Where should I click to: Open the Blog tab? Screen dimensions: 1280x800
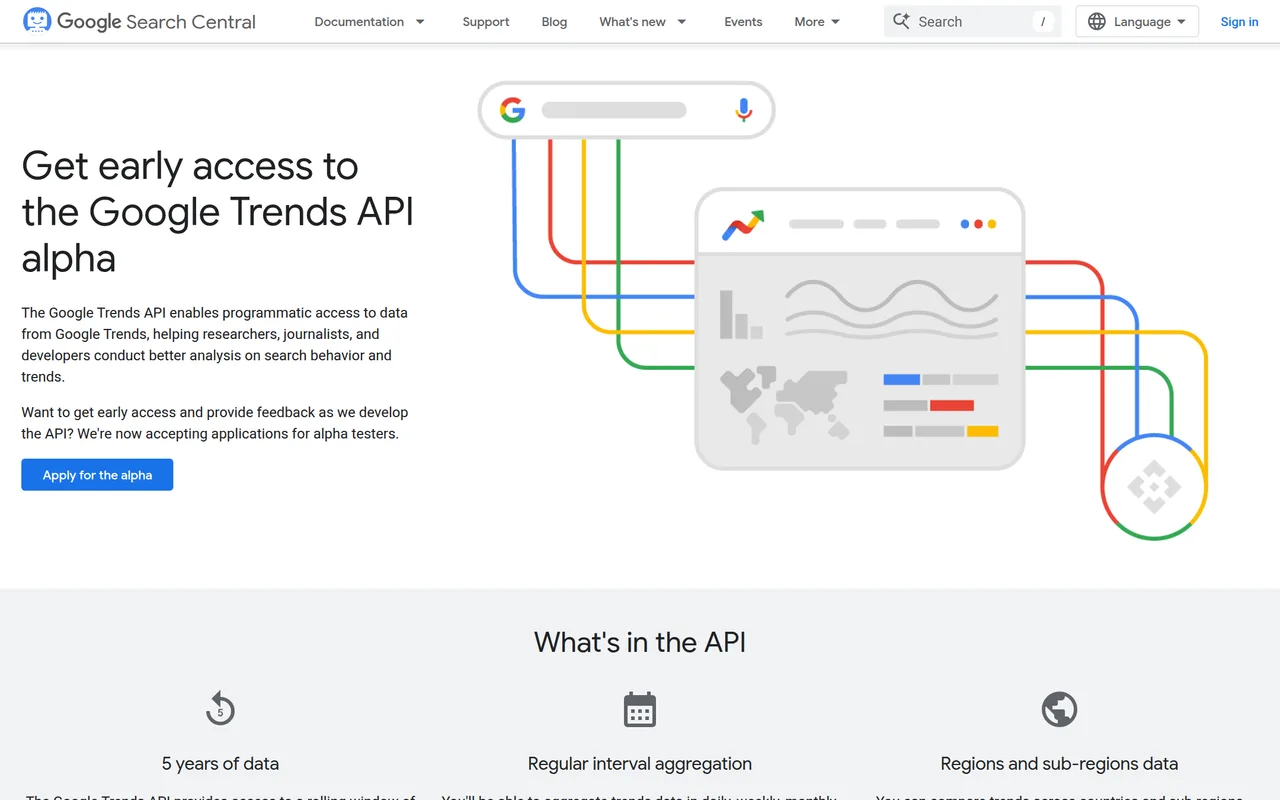(x=554, y=21)
